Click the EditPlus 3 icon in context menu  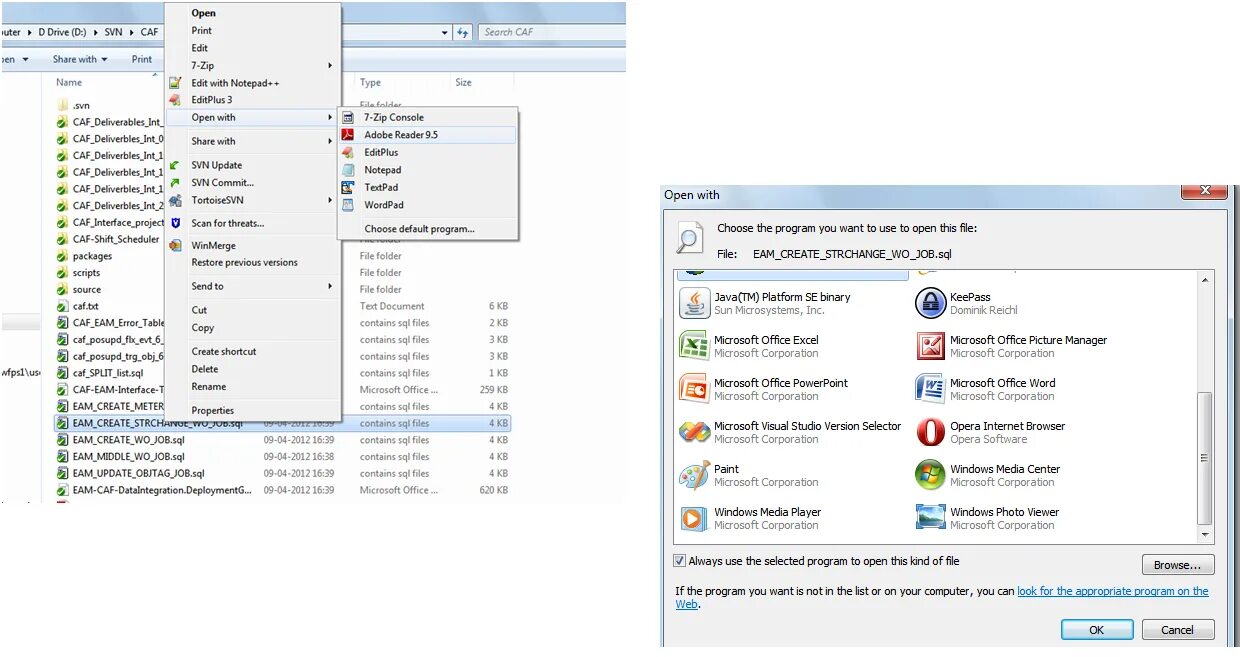tap(175, 100)
